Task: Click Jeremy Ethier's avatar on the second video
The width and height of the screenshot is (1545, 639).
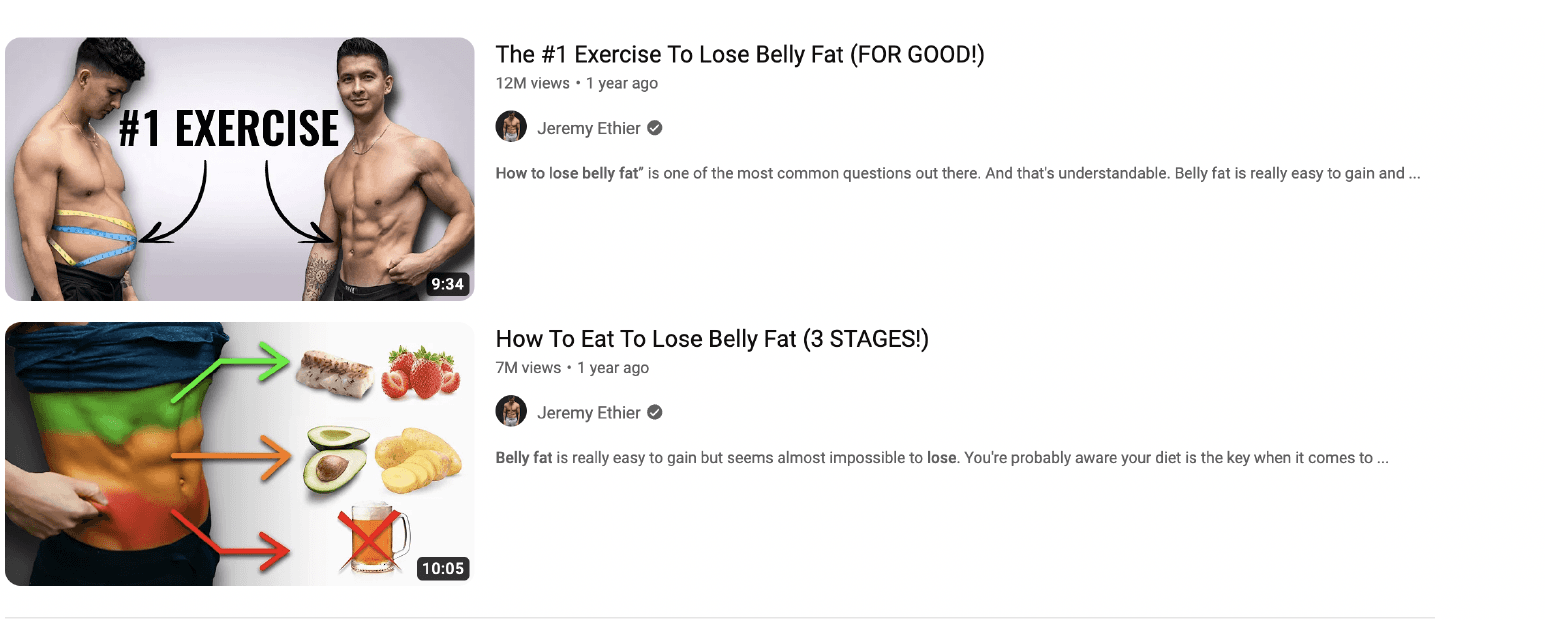Action: click(511, 412)
